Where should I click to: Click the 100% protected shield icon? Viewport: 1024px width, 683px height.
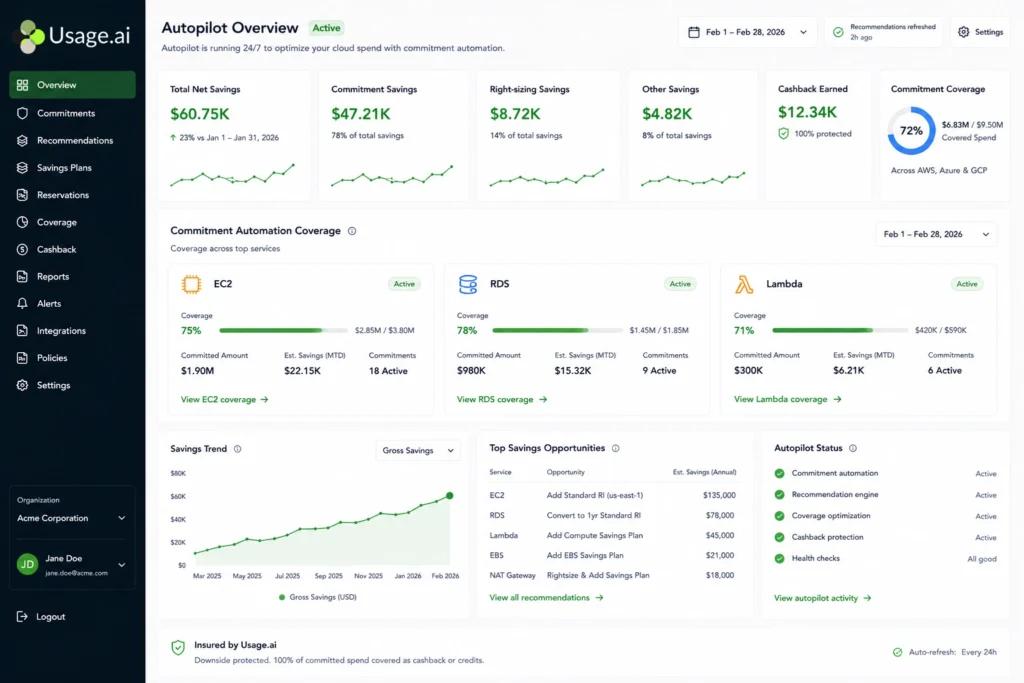click(x=784, y=134)
